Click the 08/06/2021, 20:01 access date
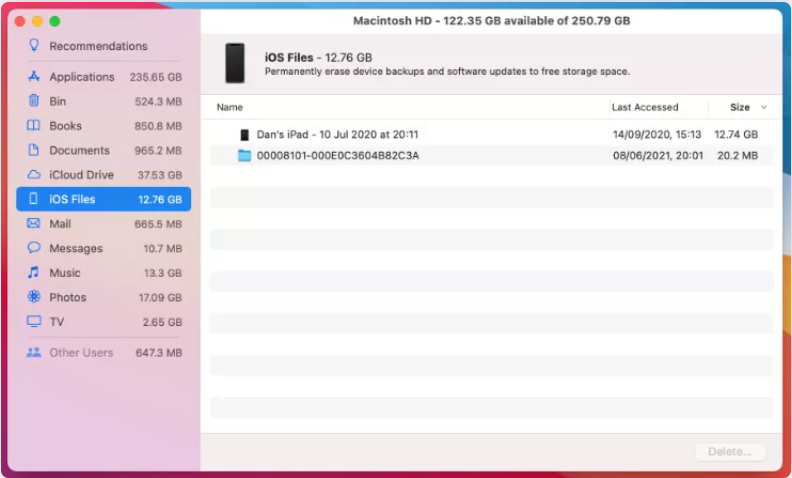Viewport: 792px width, 478px height. [658, 156]
